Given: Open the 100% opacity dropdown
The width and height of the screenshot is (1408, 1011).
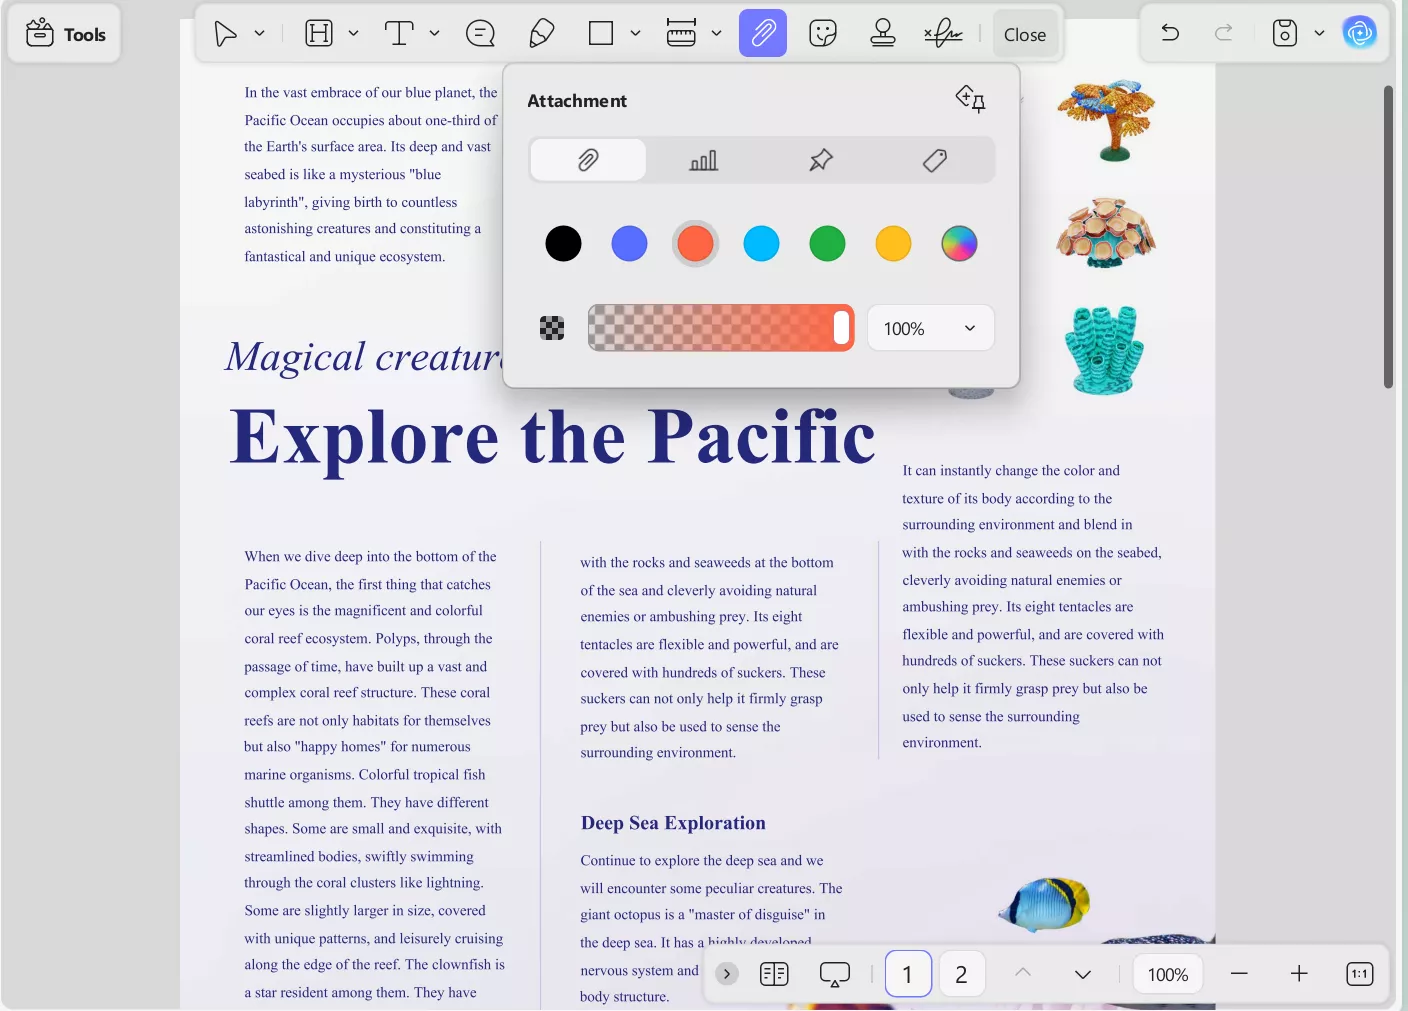Looking at the screenshot, I should click(x=931, y=328).
